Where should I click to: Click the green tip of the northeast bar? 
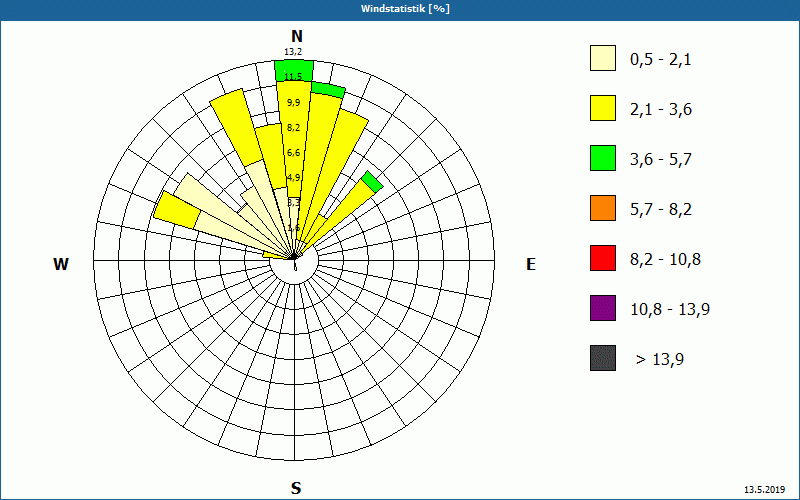(x=372, y=182)
